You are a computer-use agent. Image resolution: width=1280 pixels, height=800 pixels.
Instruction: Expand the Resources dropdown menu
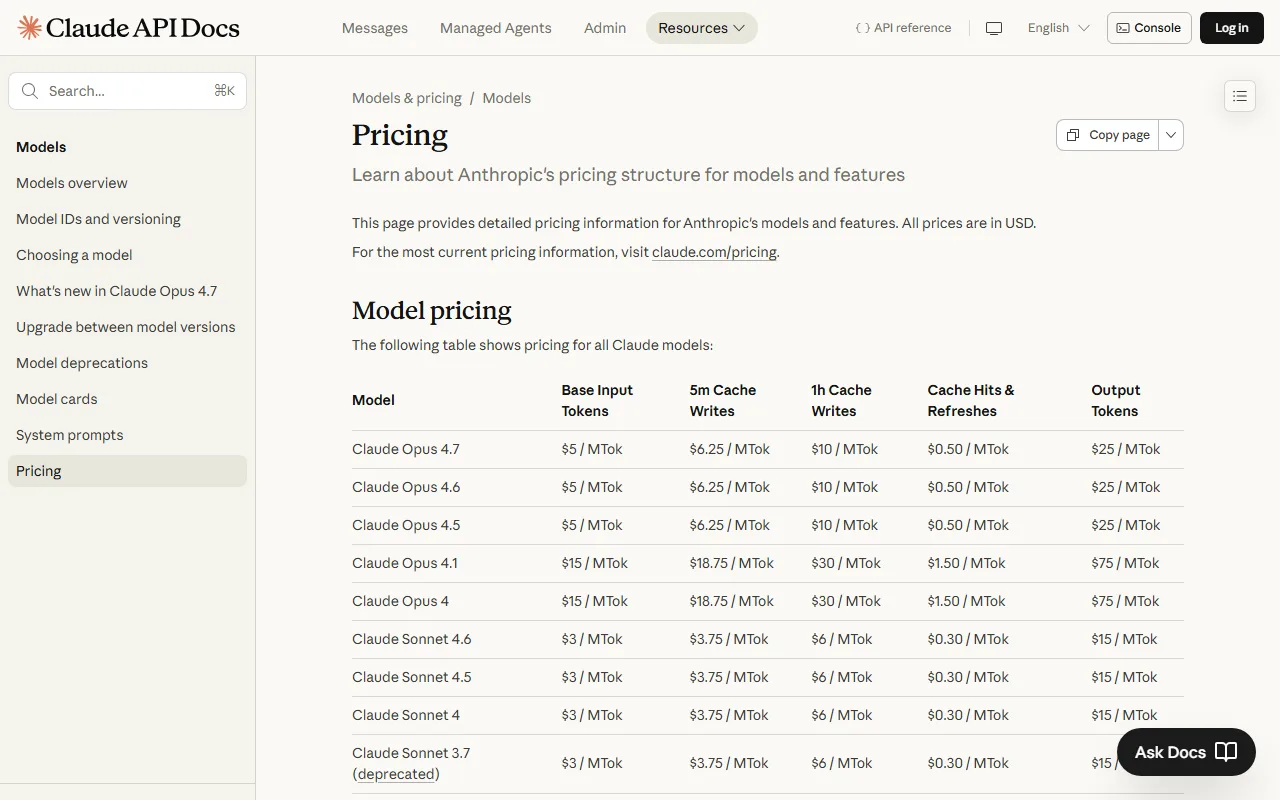702,28
